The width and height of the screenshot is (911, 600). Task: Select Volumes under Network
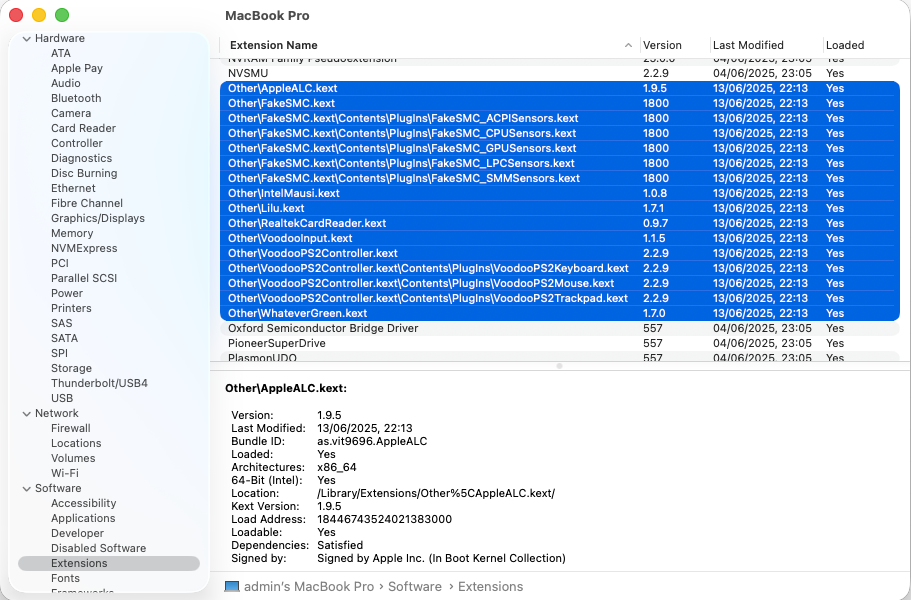73,458
